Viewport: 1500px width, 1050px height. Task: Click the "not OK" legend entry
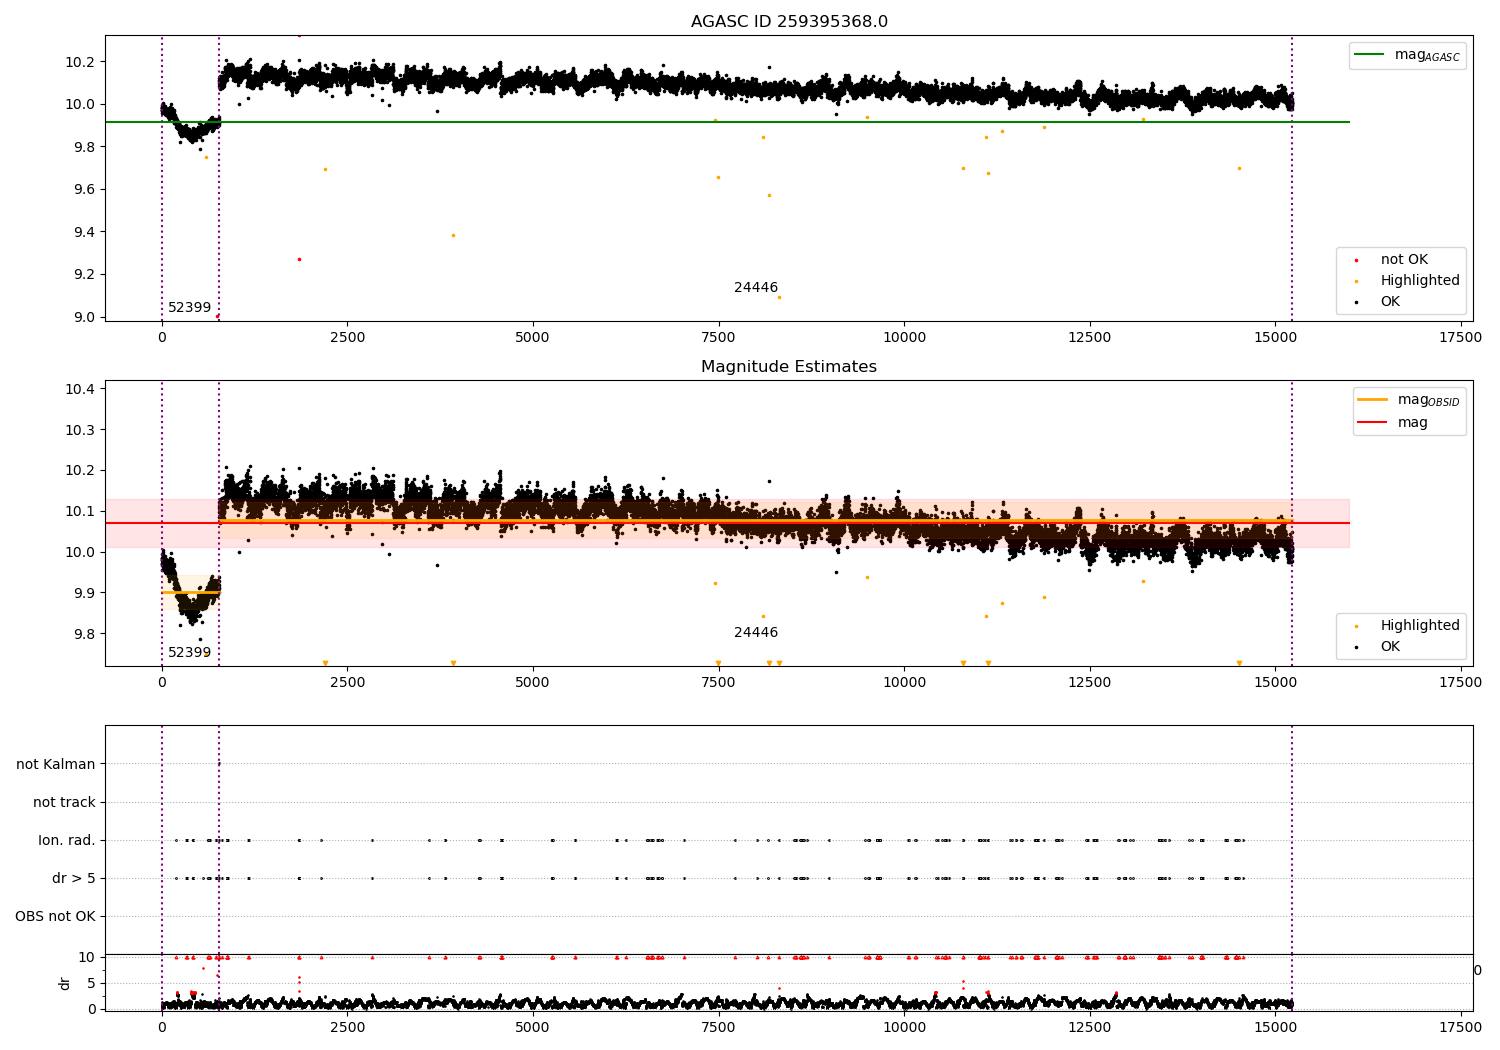(x=1404, y=260)
